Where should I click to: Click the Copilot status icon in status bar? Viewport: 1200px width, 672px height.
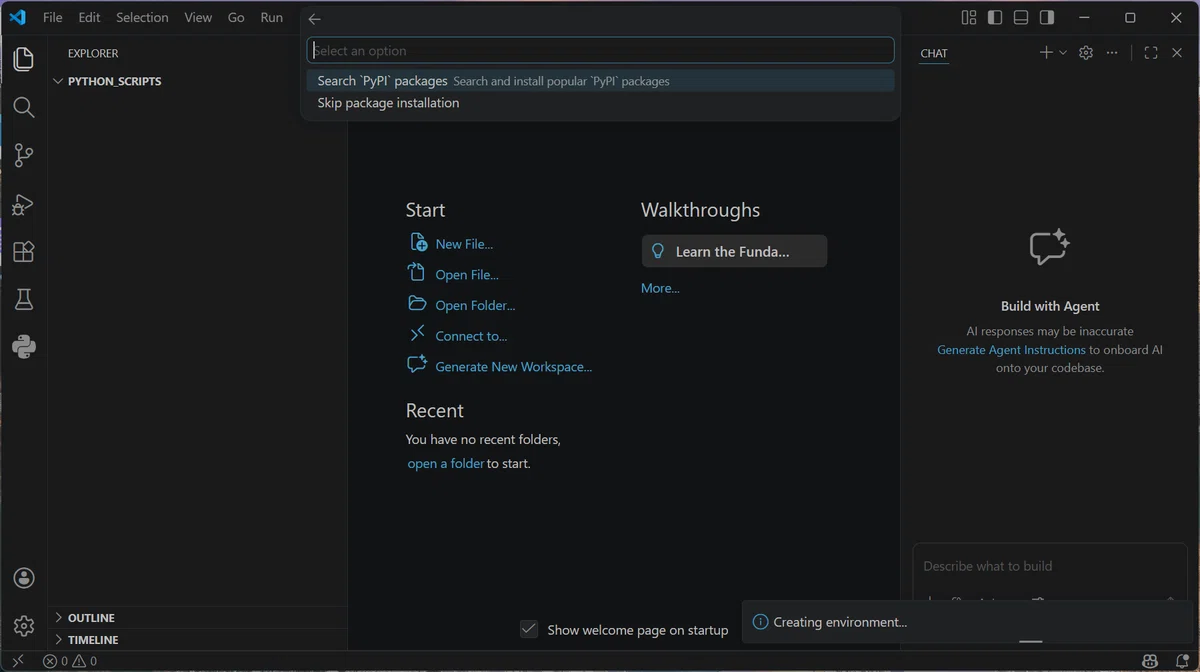point(1151,661)
